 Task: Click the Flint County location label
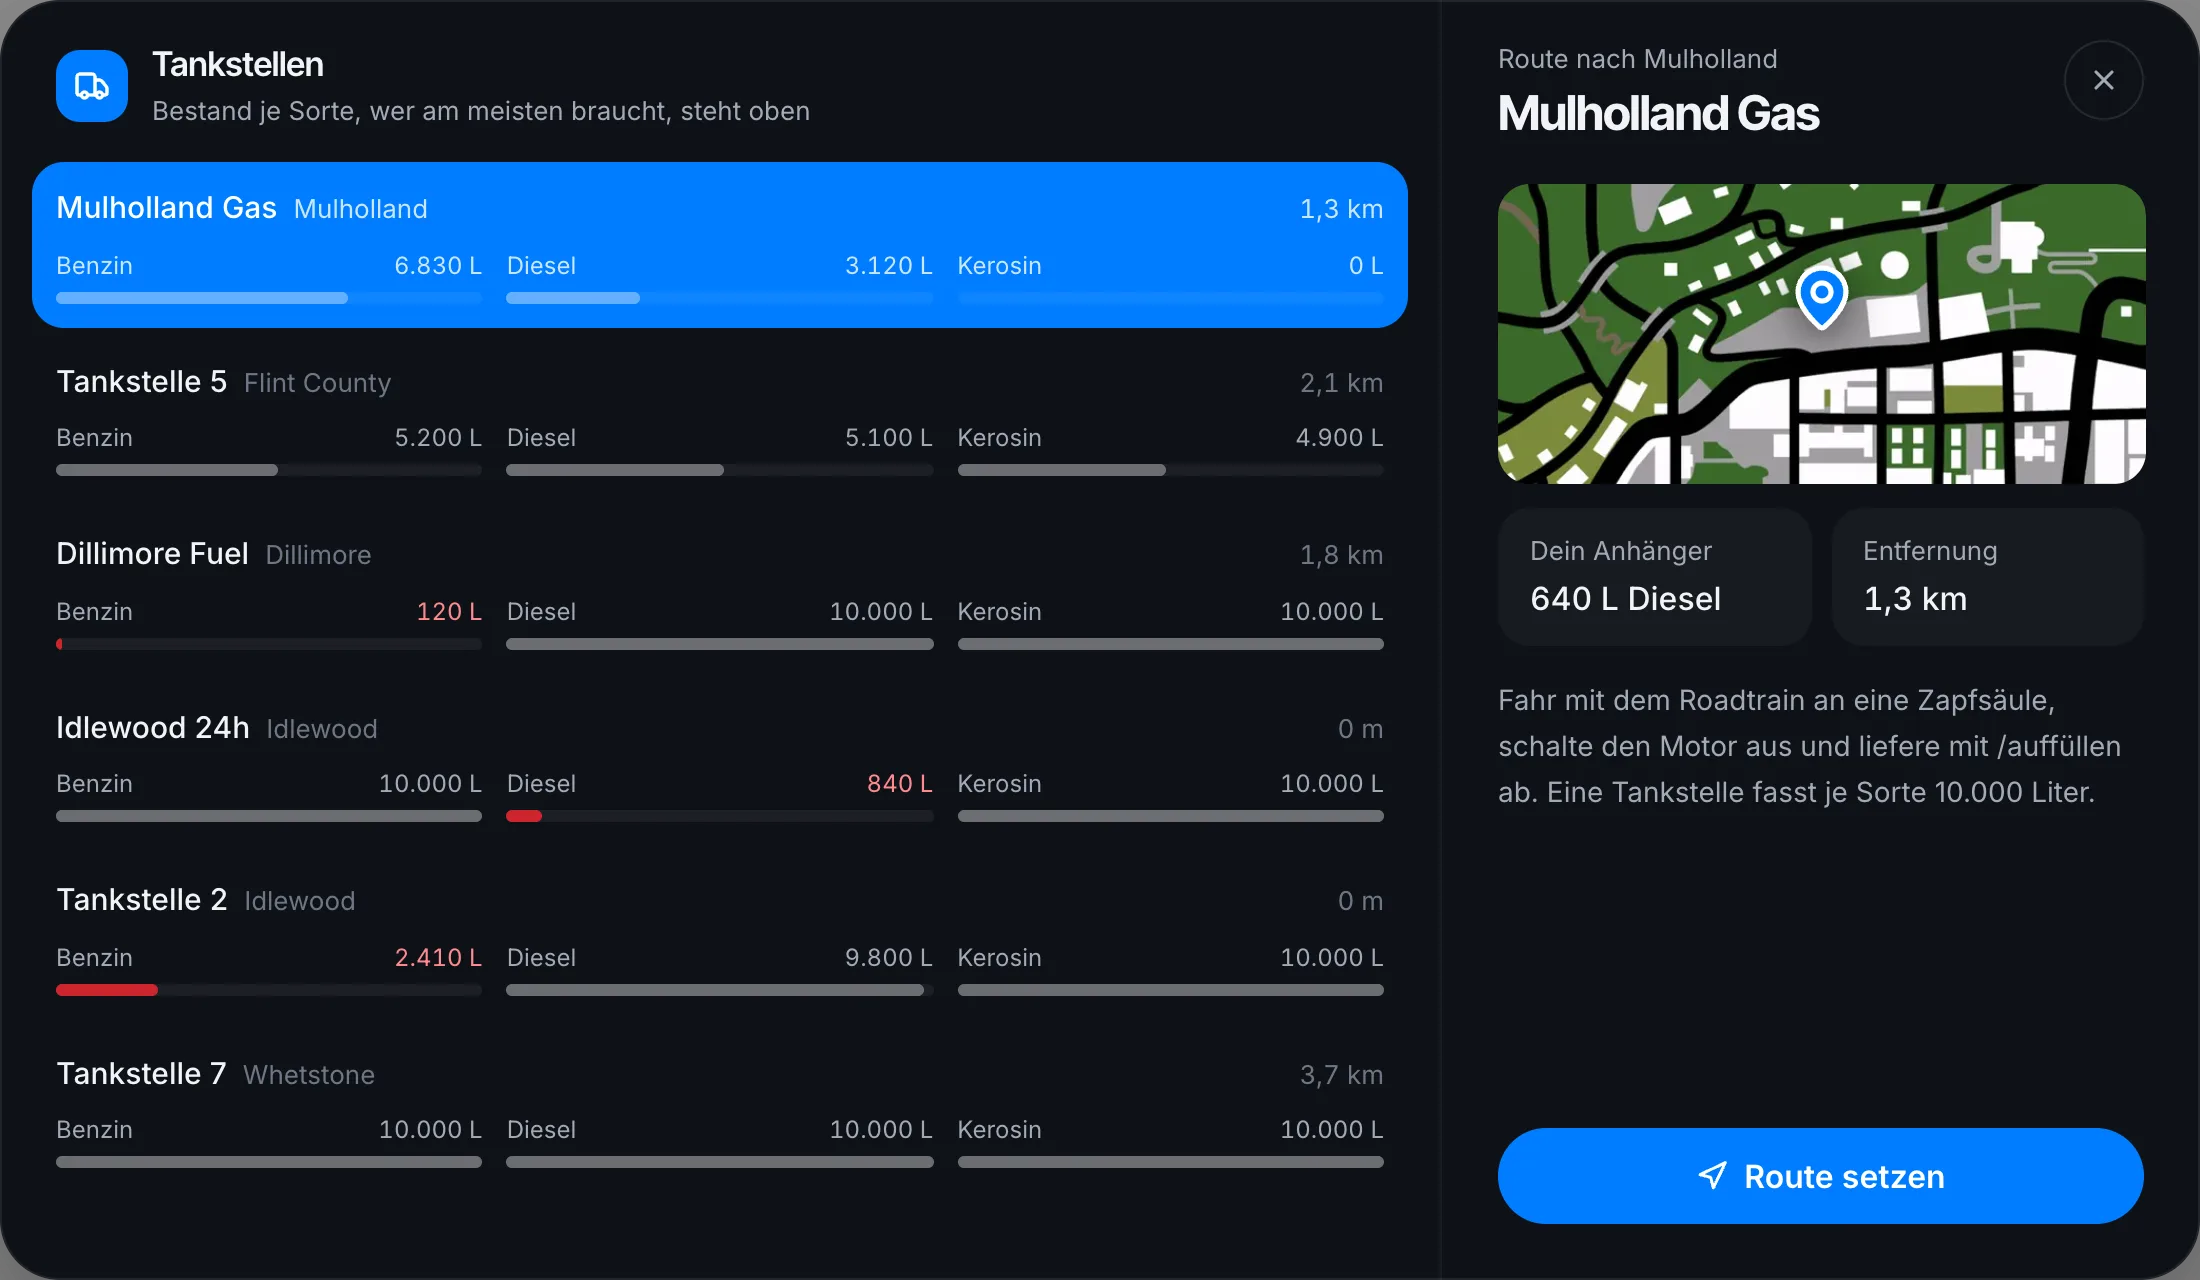(317, 383)
